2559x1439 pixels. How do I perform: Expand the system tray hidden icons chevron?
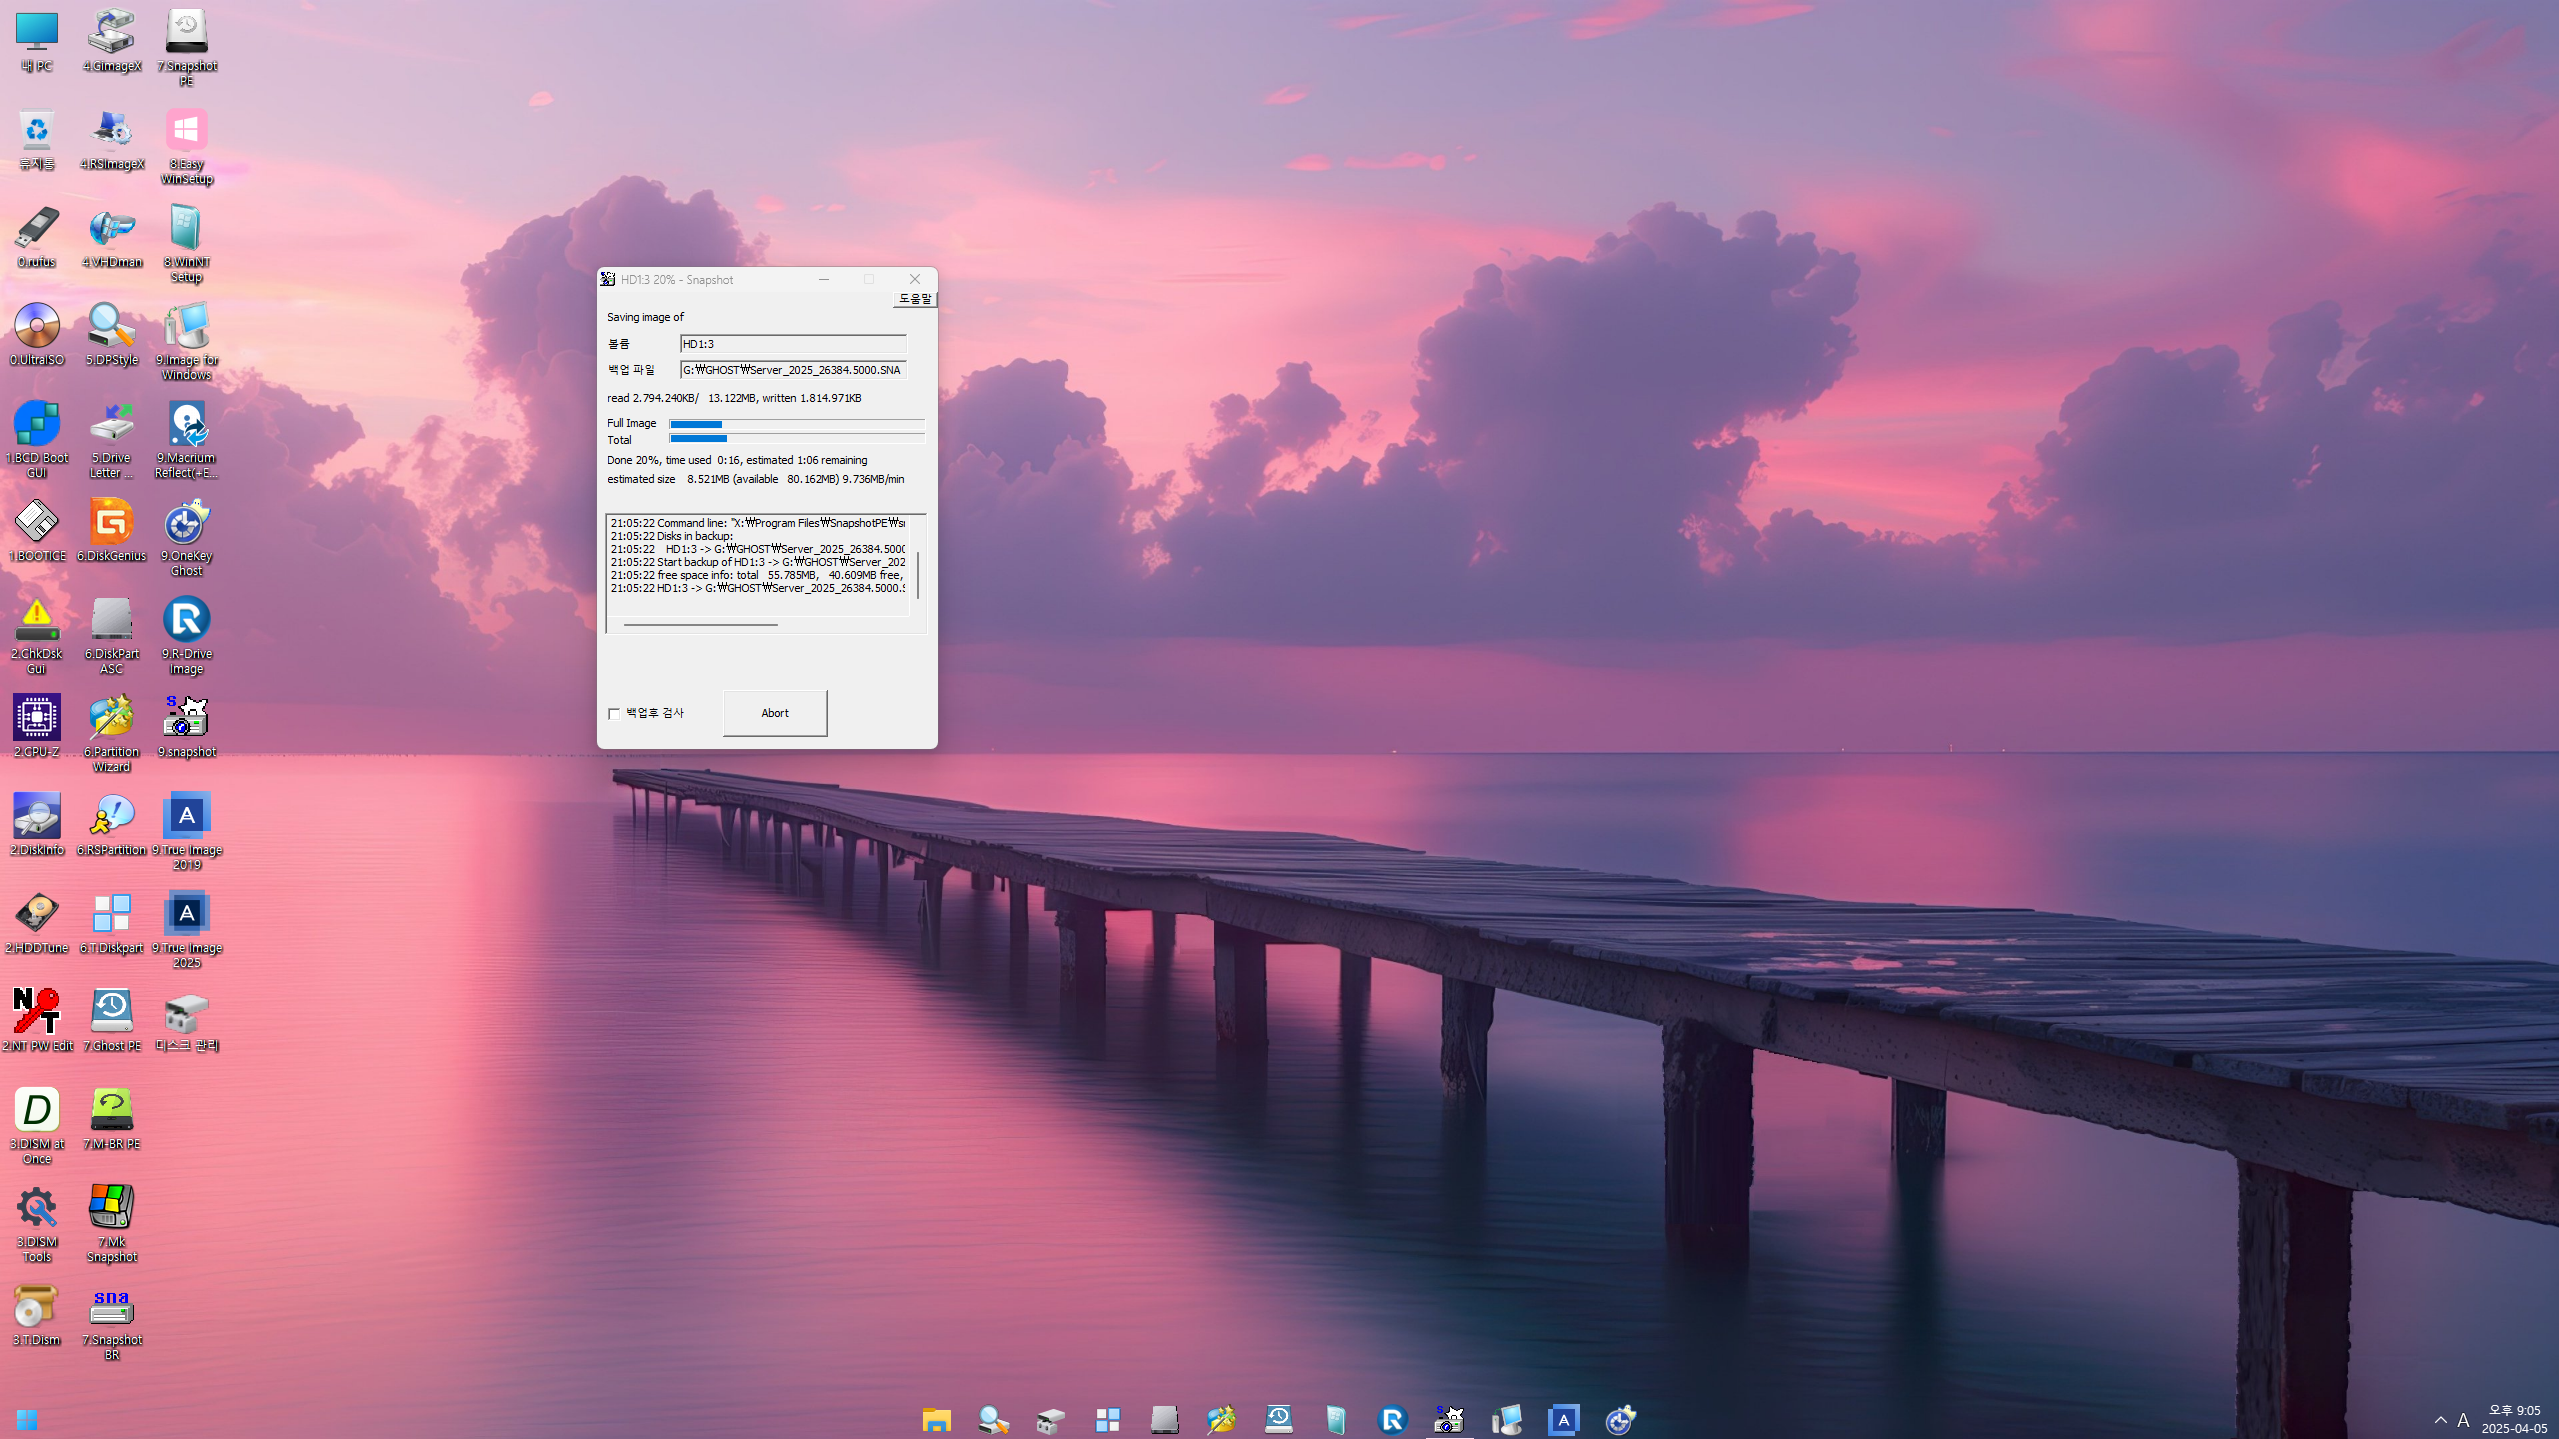click(2441, 1420)
